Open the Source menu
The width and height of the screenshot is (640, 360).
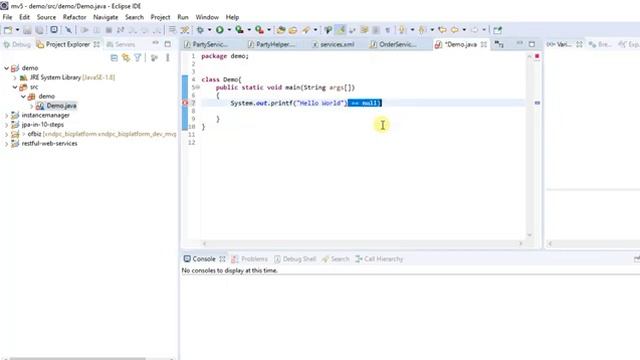click(46, 17)
